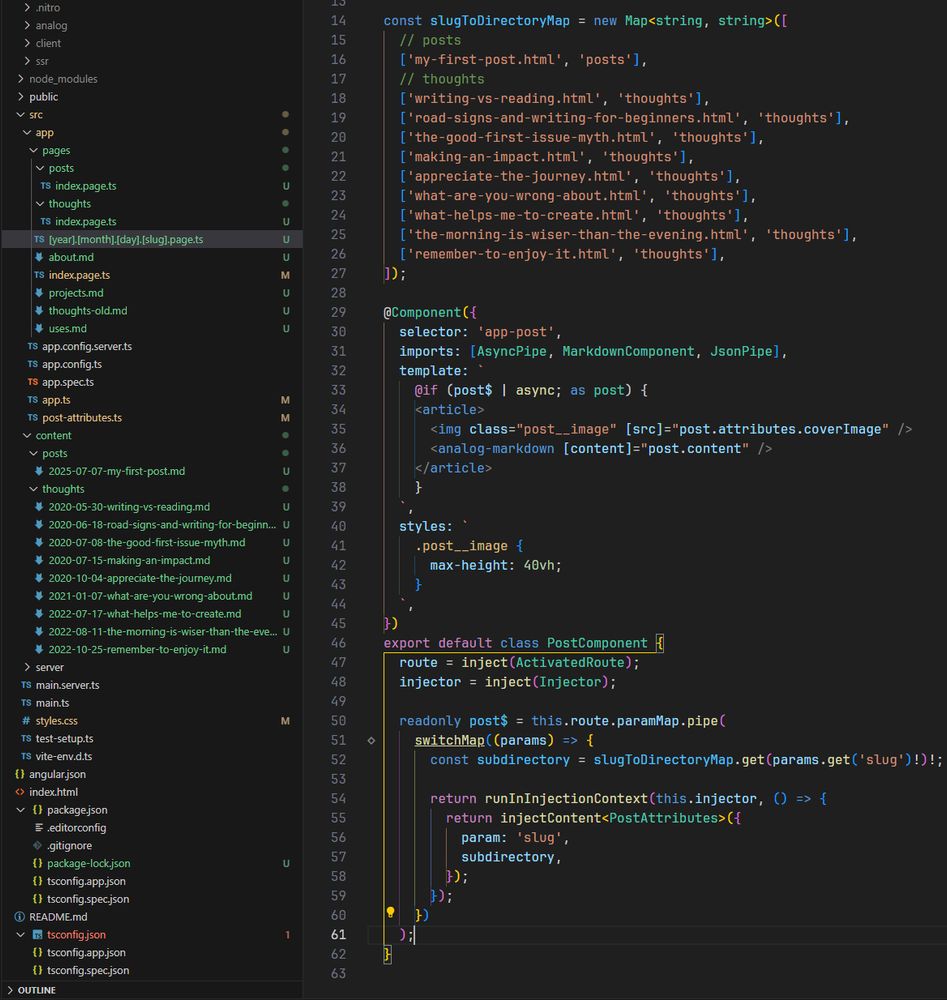Click the MarkdownComponent import entry
This screenshot has height=1000, width=947.
click(628, 351)
